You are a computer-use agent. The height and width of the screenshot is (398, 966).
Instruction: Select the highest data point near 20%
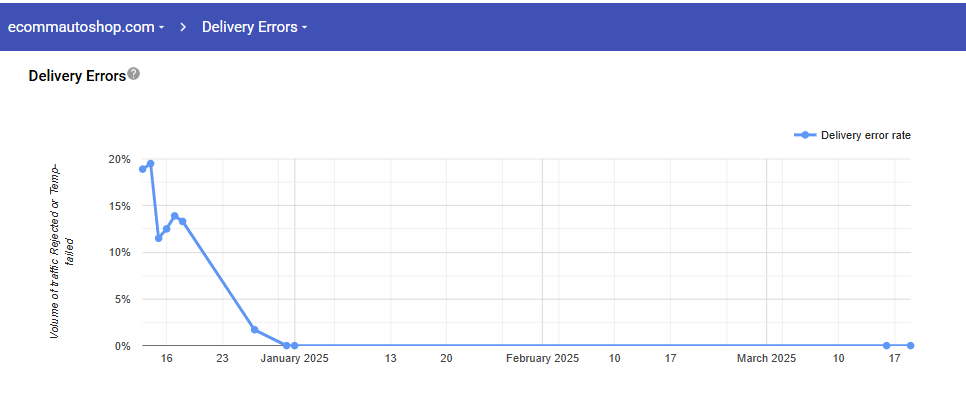click(x=150, y=164)
